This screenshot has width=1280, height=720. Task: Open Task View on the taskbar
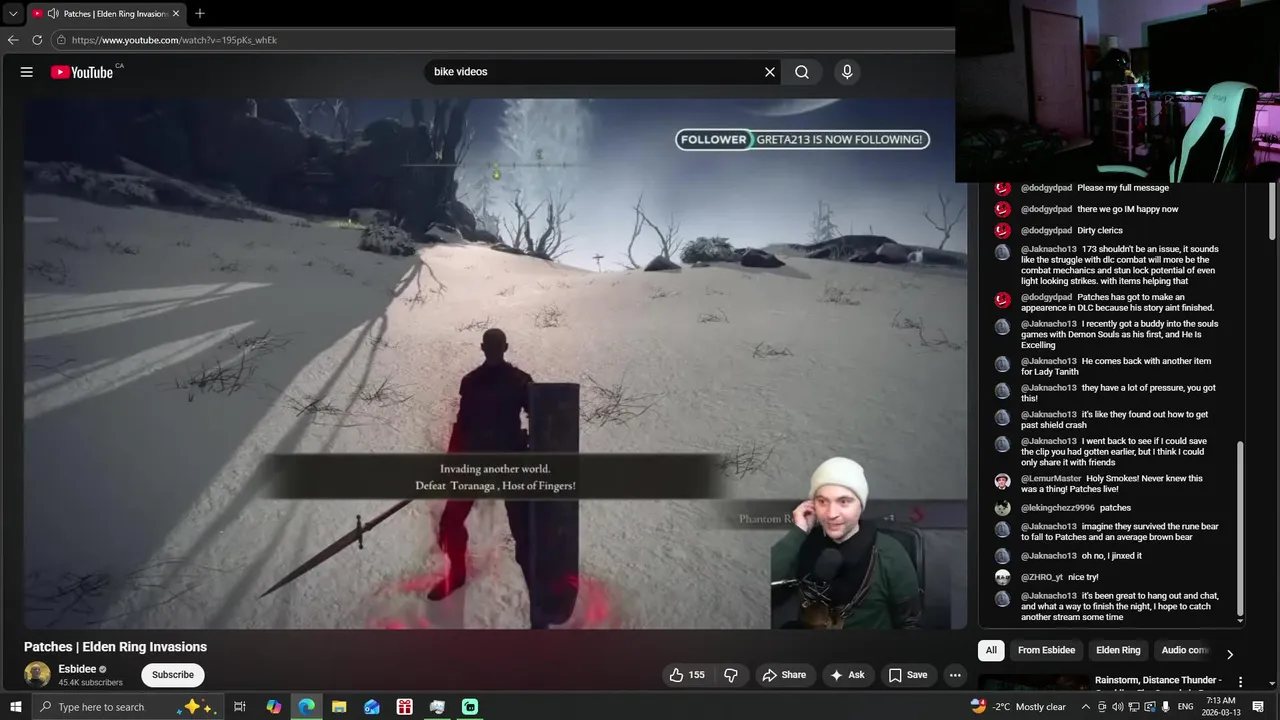[x=240, y=707]
